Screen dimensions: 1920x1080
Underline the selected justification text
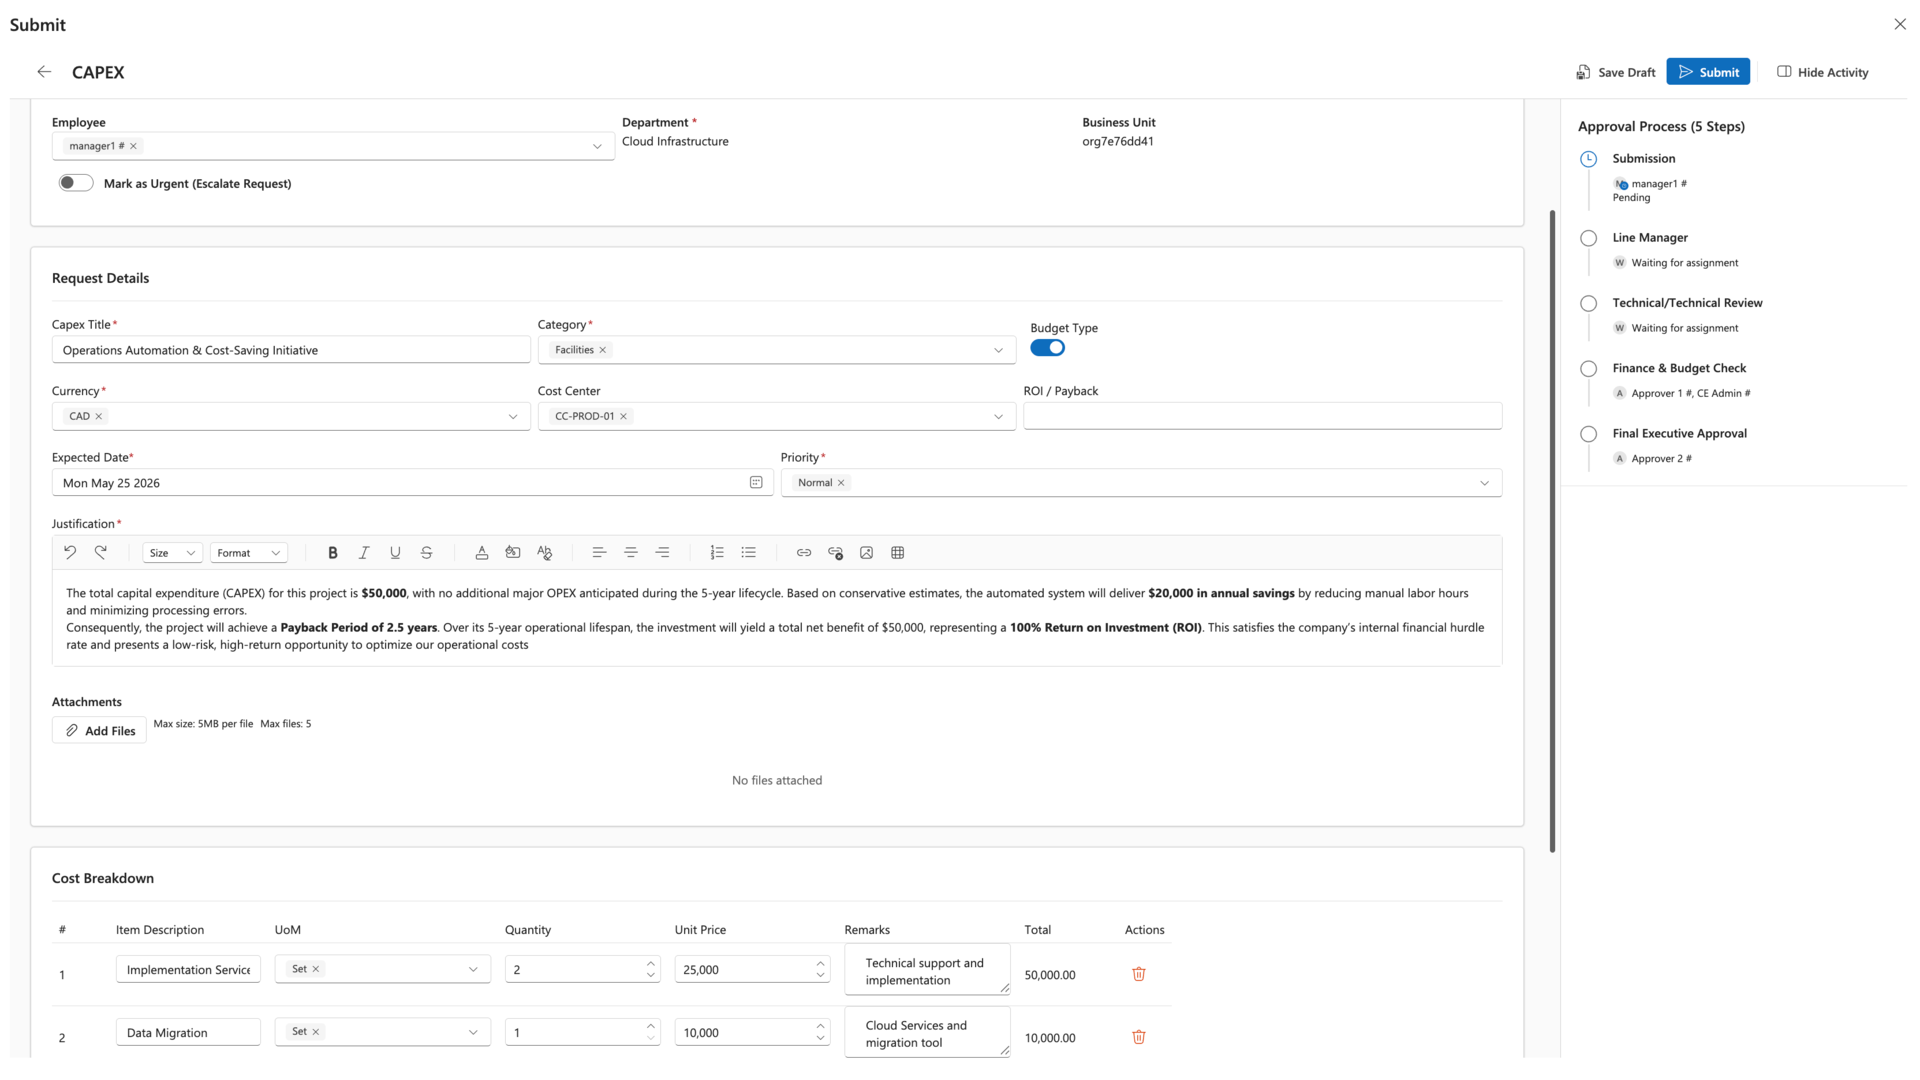click(395, 553)
